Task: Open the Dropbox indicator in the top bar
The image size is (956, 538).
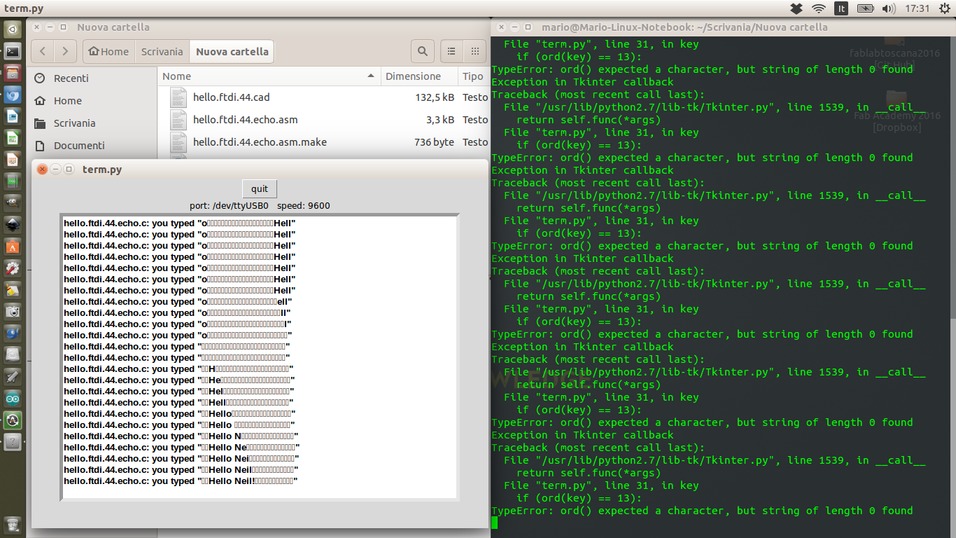Action: (796, 9)
